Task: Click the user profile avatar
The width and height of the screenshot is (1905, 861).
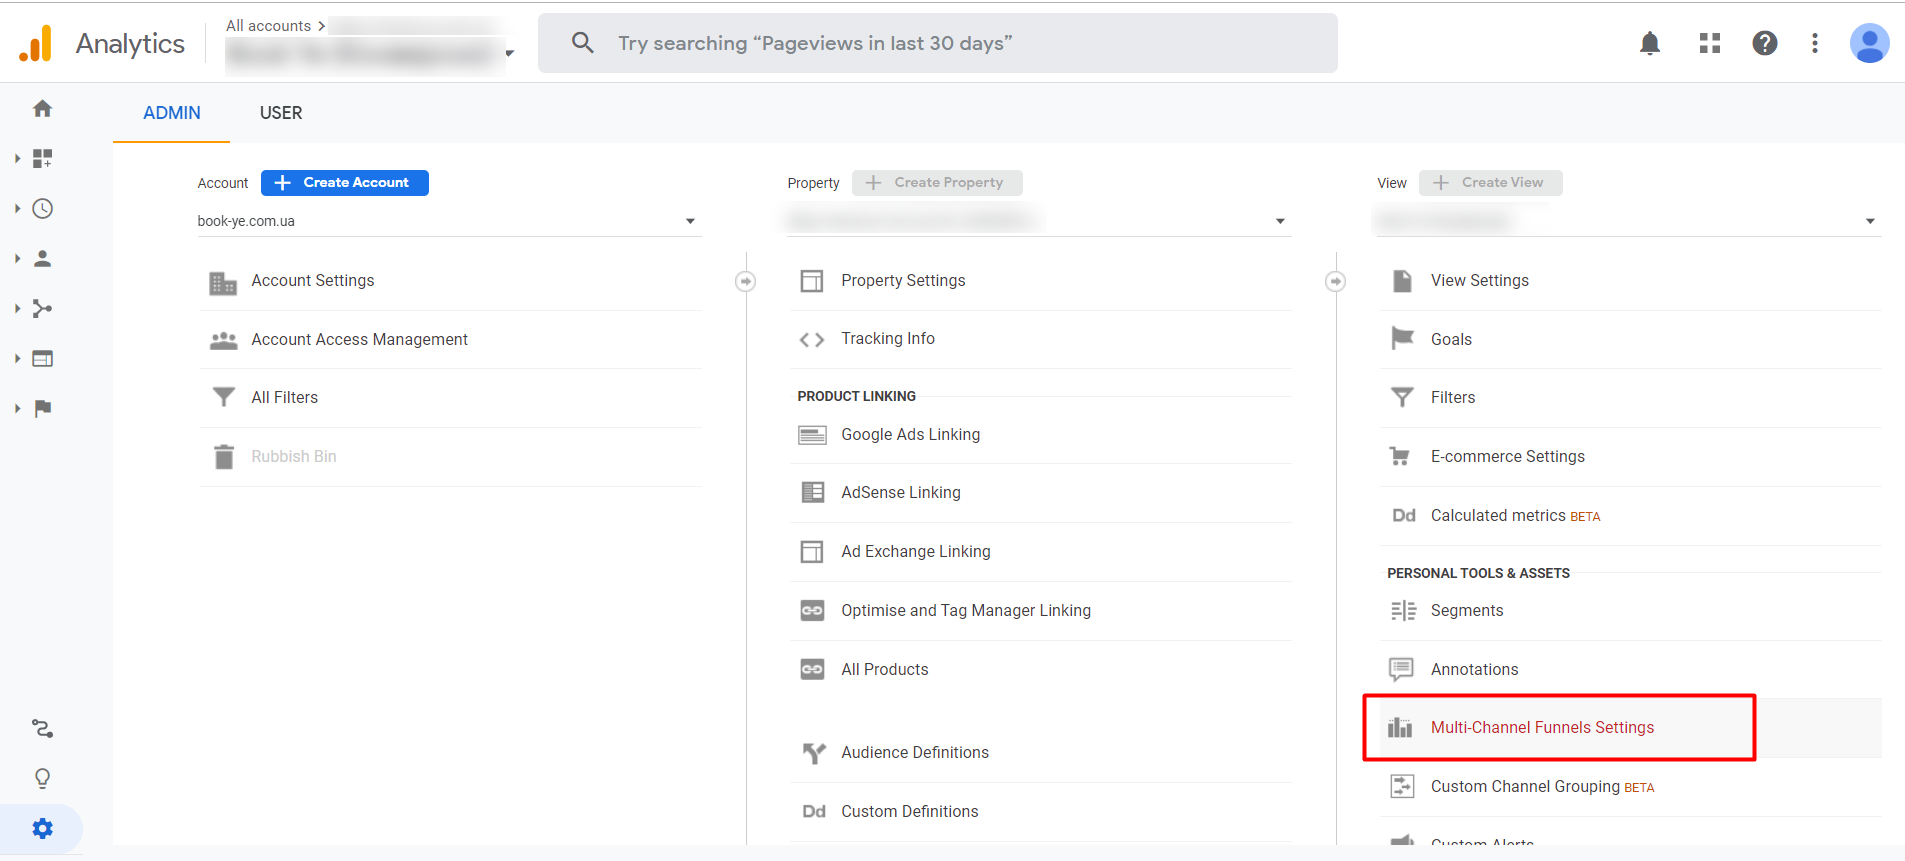Action: (1868, 43)
